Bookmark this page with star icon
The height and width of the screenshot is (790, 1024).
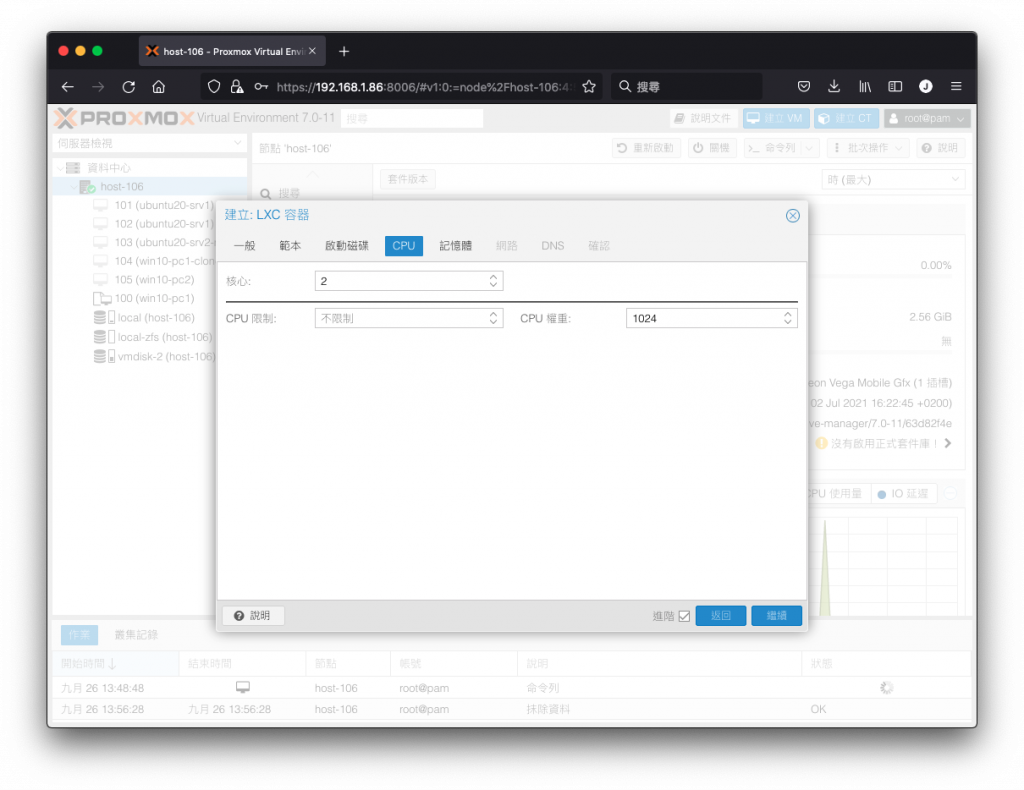click(x=589, y=87)
